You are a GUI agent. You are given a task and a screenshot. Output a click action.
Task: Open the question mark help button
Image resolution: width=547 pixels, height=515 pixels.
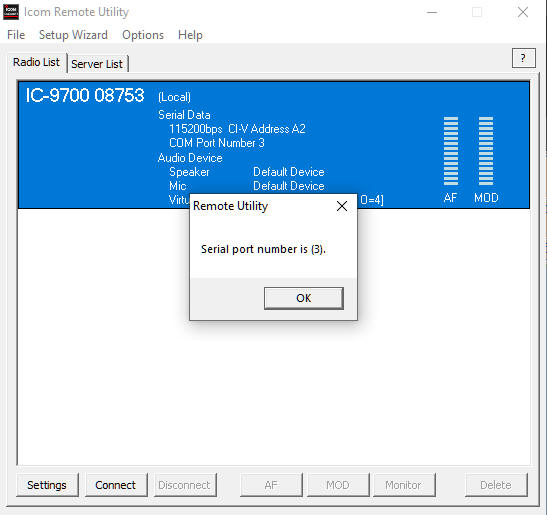523,58
